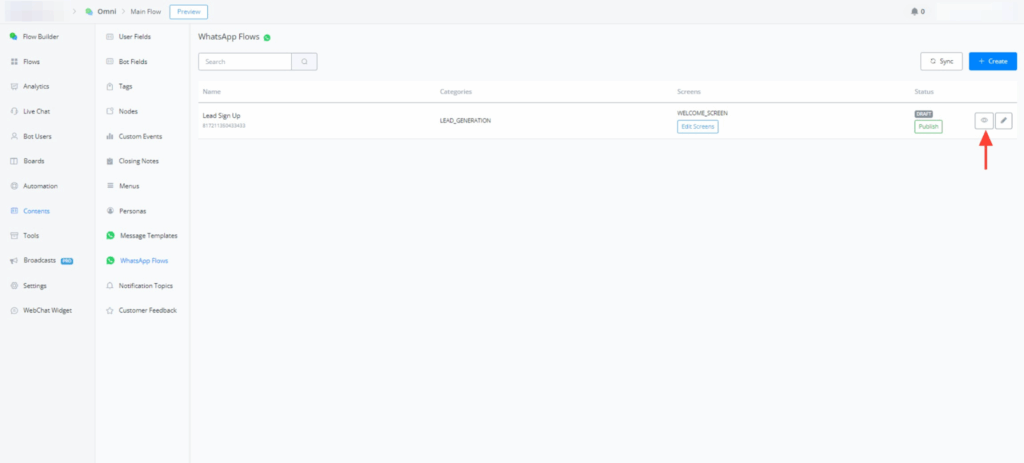Click the eye icon to preview Lead Sign Up

(984, 121)
